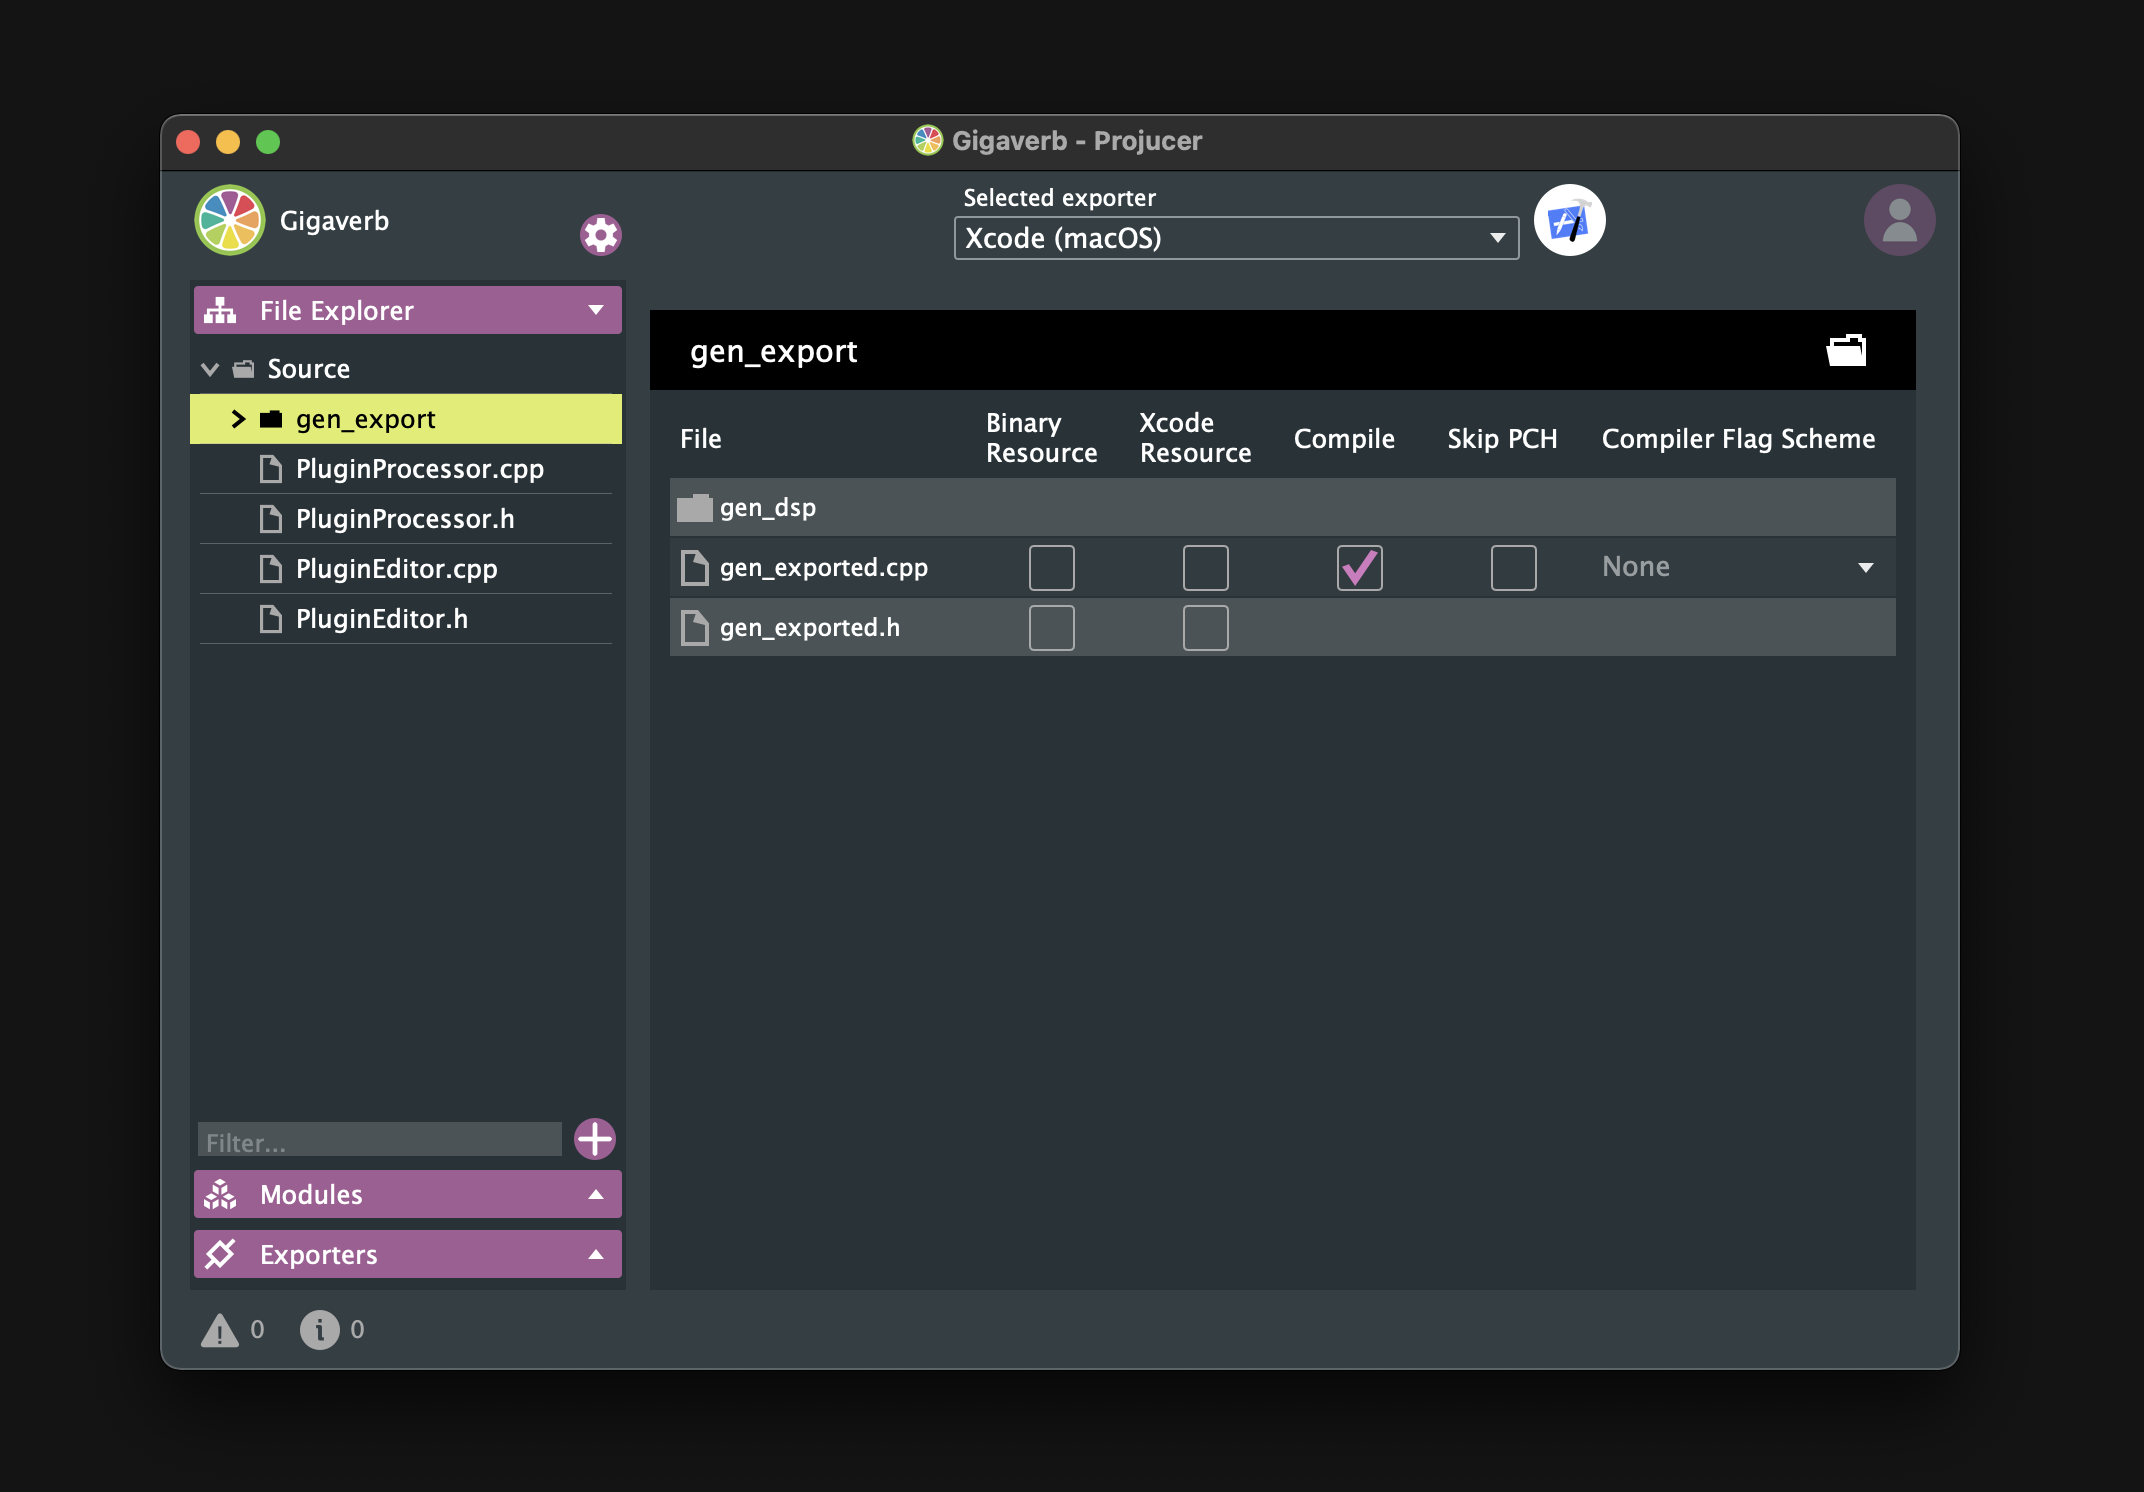The image size is (2144, 1492).
Task: Toggle Compile checkbox for gen_exported.cpp
Action: [x=1357, y=567]
